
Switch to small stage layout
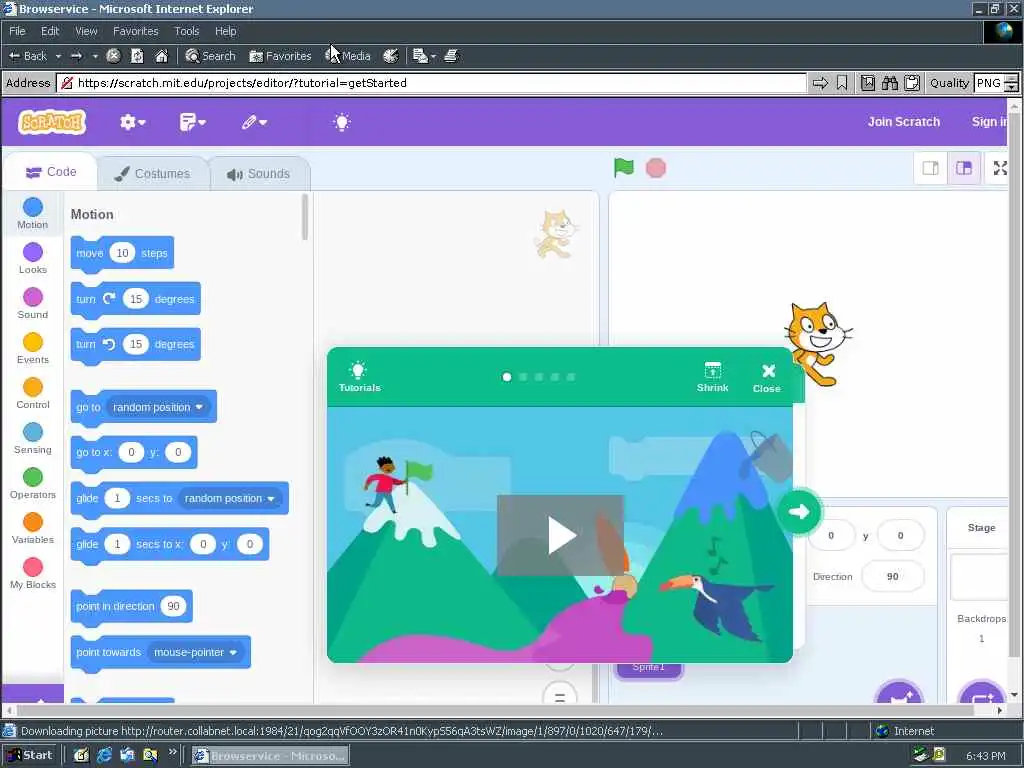931,168
